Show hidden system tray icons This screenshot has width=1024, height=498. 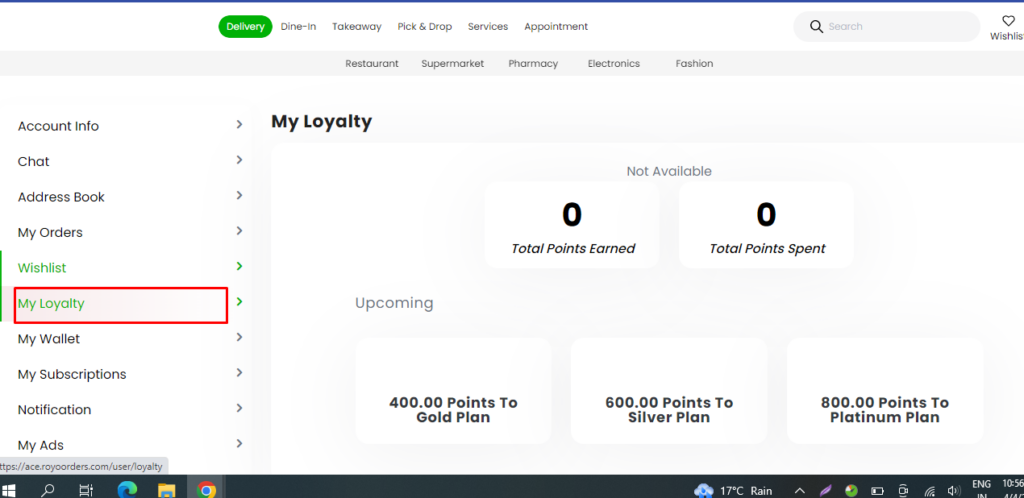799,491
